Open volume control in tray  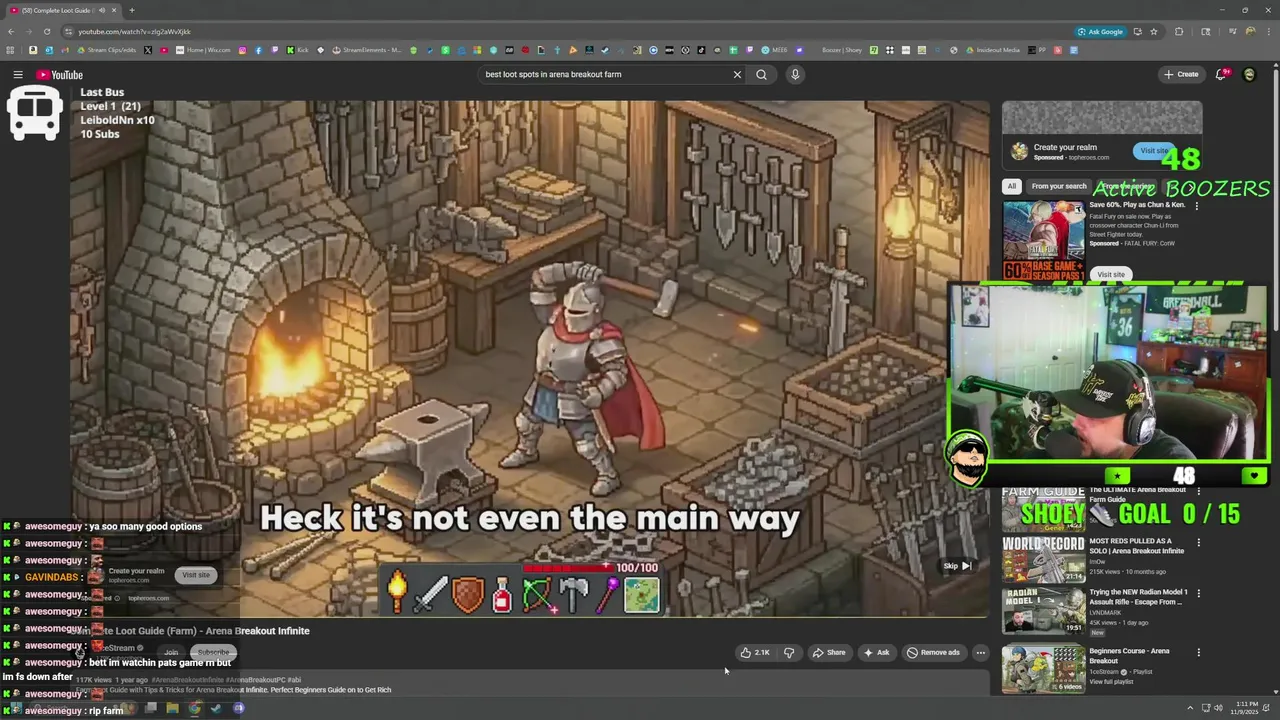point(1218,708)
